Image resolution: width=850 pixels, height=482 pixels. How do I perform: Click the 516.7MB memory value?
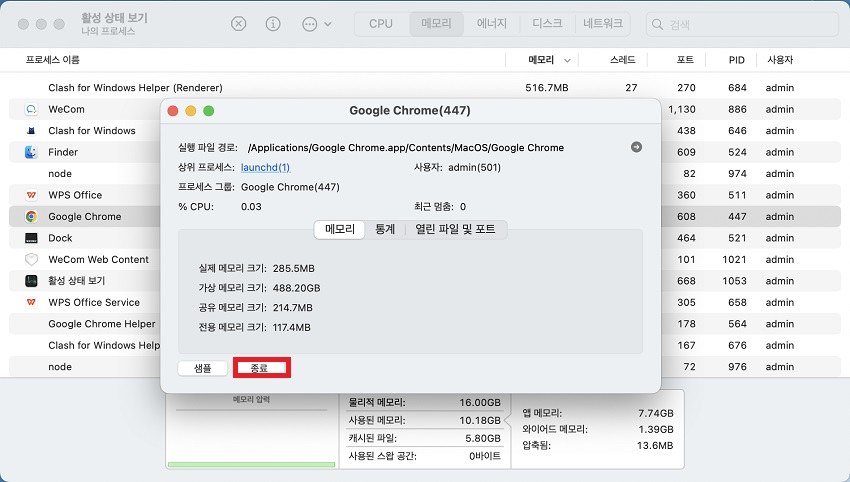[547, 88]
